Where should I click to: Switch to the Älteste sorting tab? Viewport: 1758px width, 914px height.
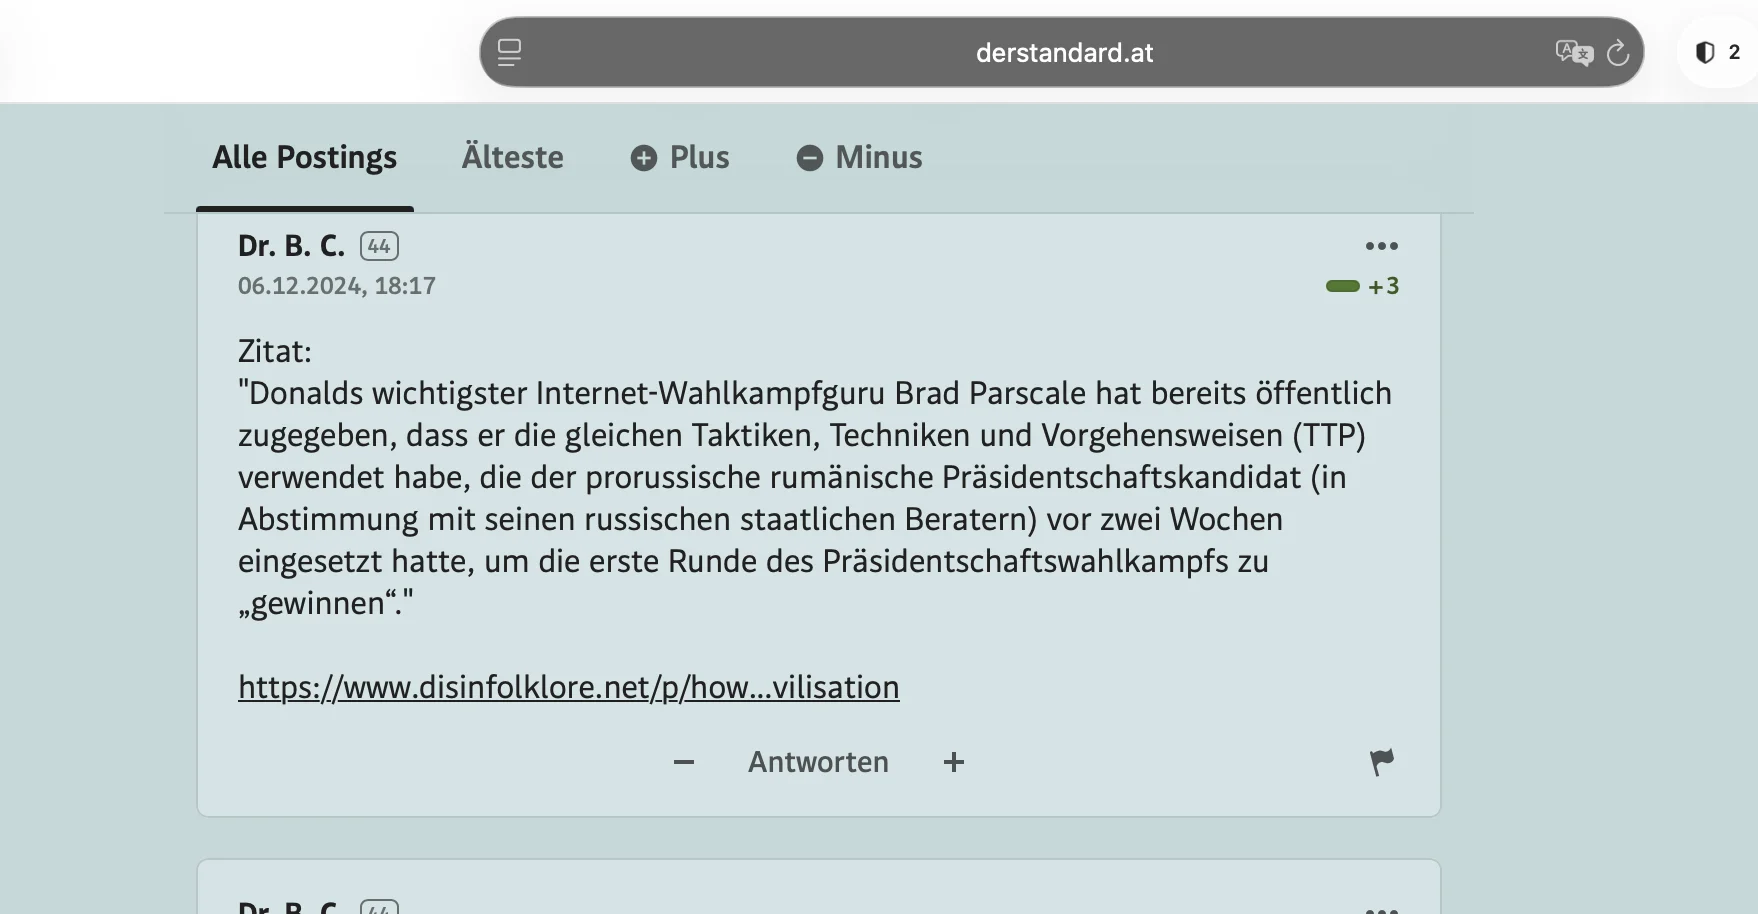tap(512, 157)
